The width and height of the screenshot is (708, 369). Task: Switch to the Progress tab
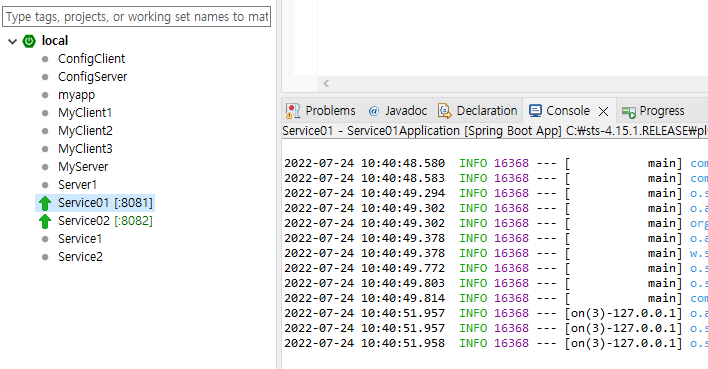coord(661,111)
